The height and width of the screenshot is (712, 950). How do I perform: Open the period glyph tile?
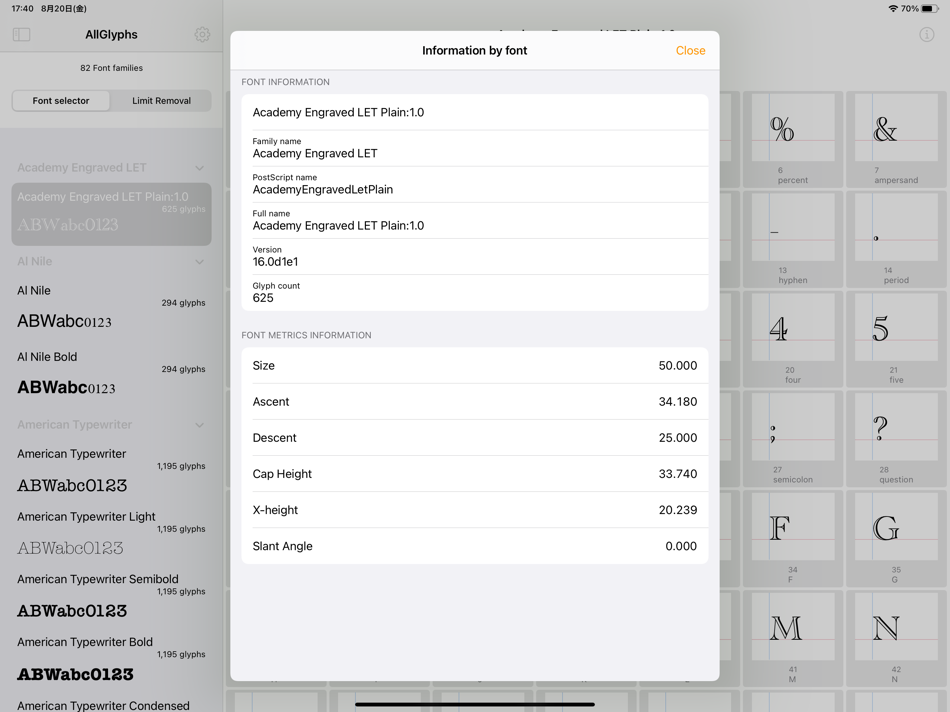click(896, 239)
